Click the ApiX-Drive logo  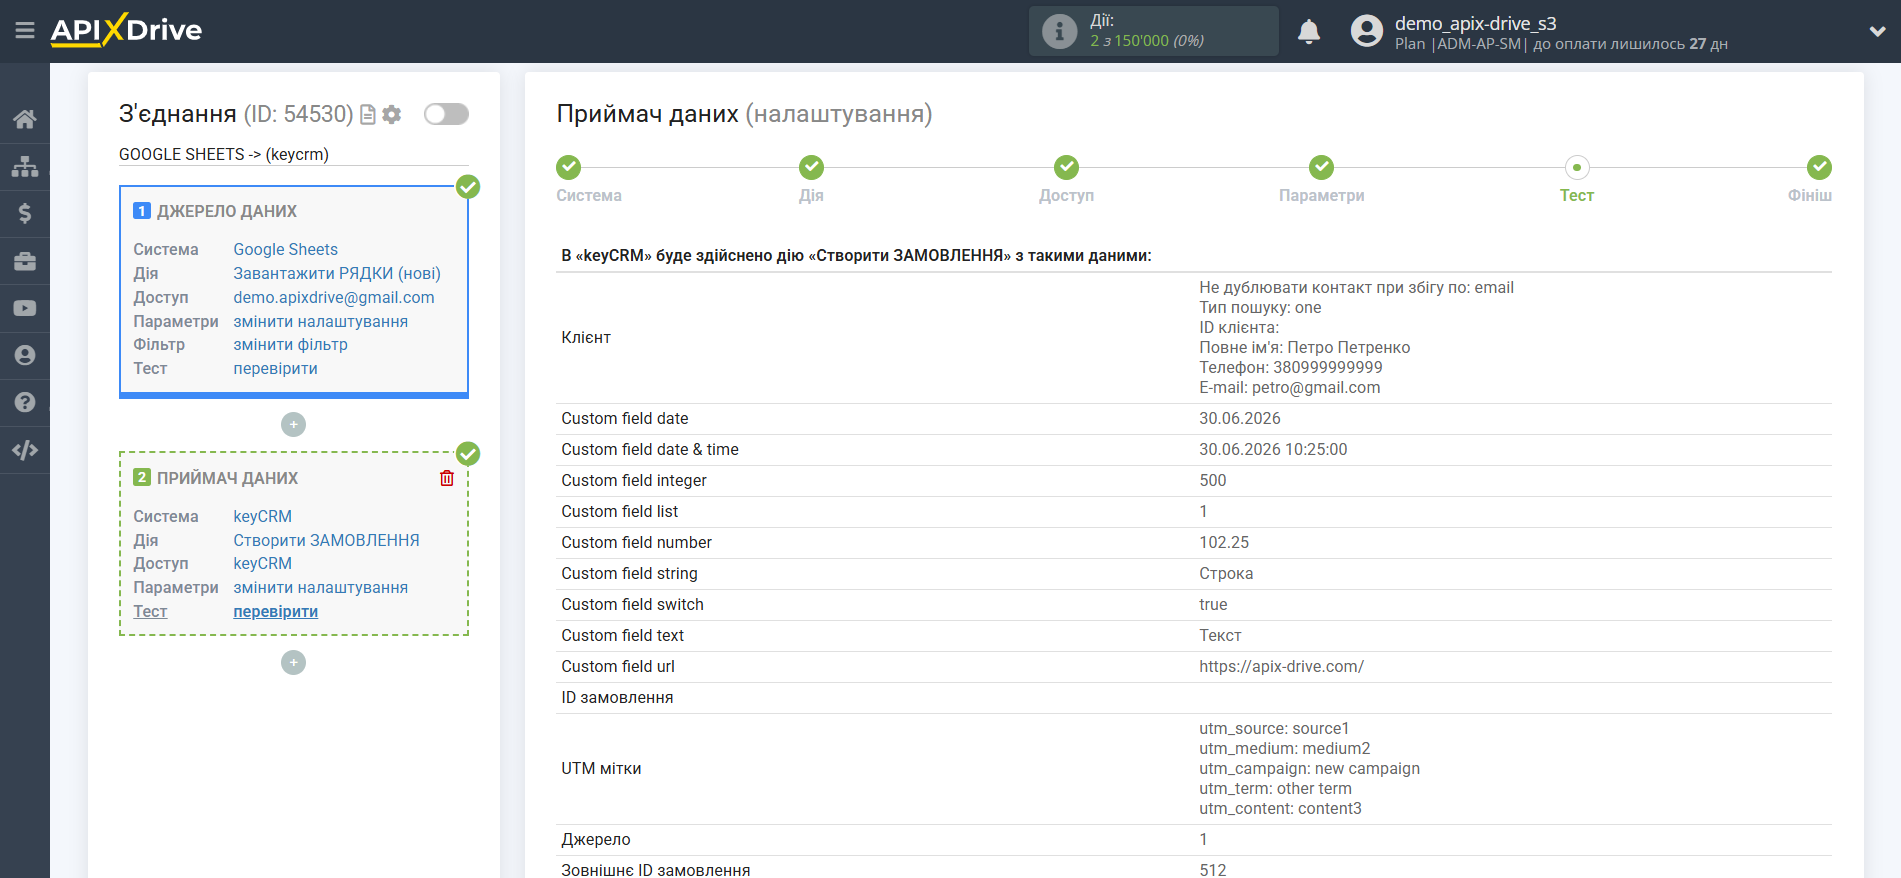click(126, 30)
